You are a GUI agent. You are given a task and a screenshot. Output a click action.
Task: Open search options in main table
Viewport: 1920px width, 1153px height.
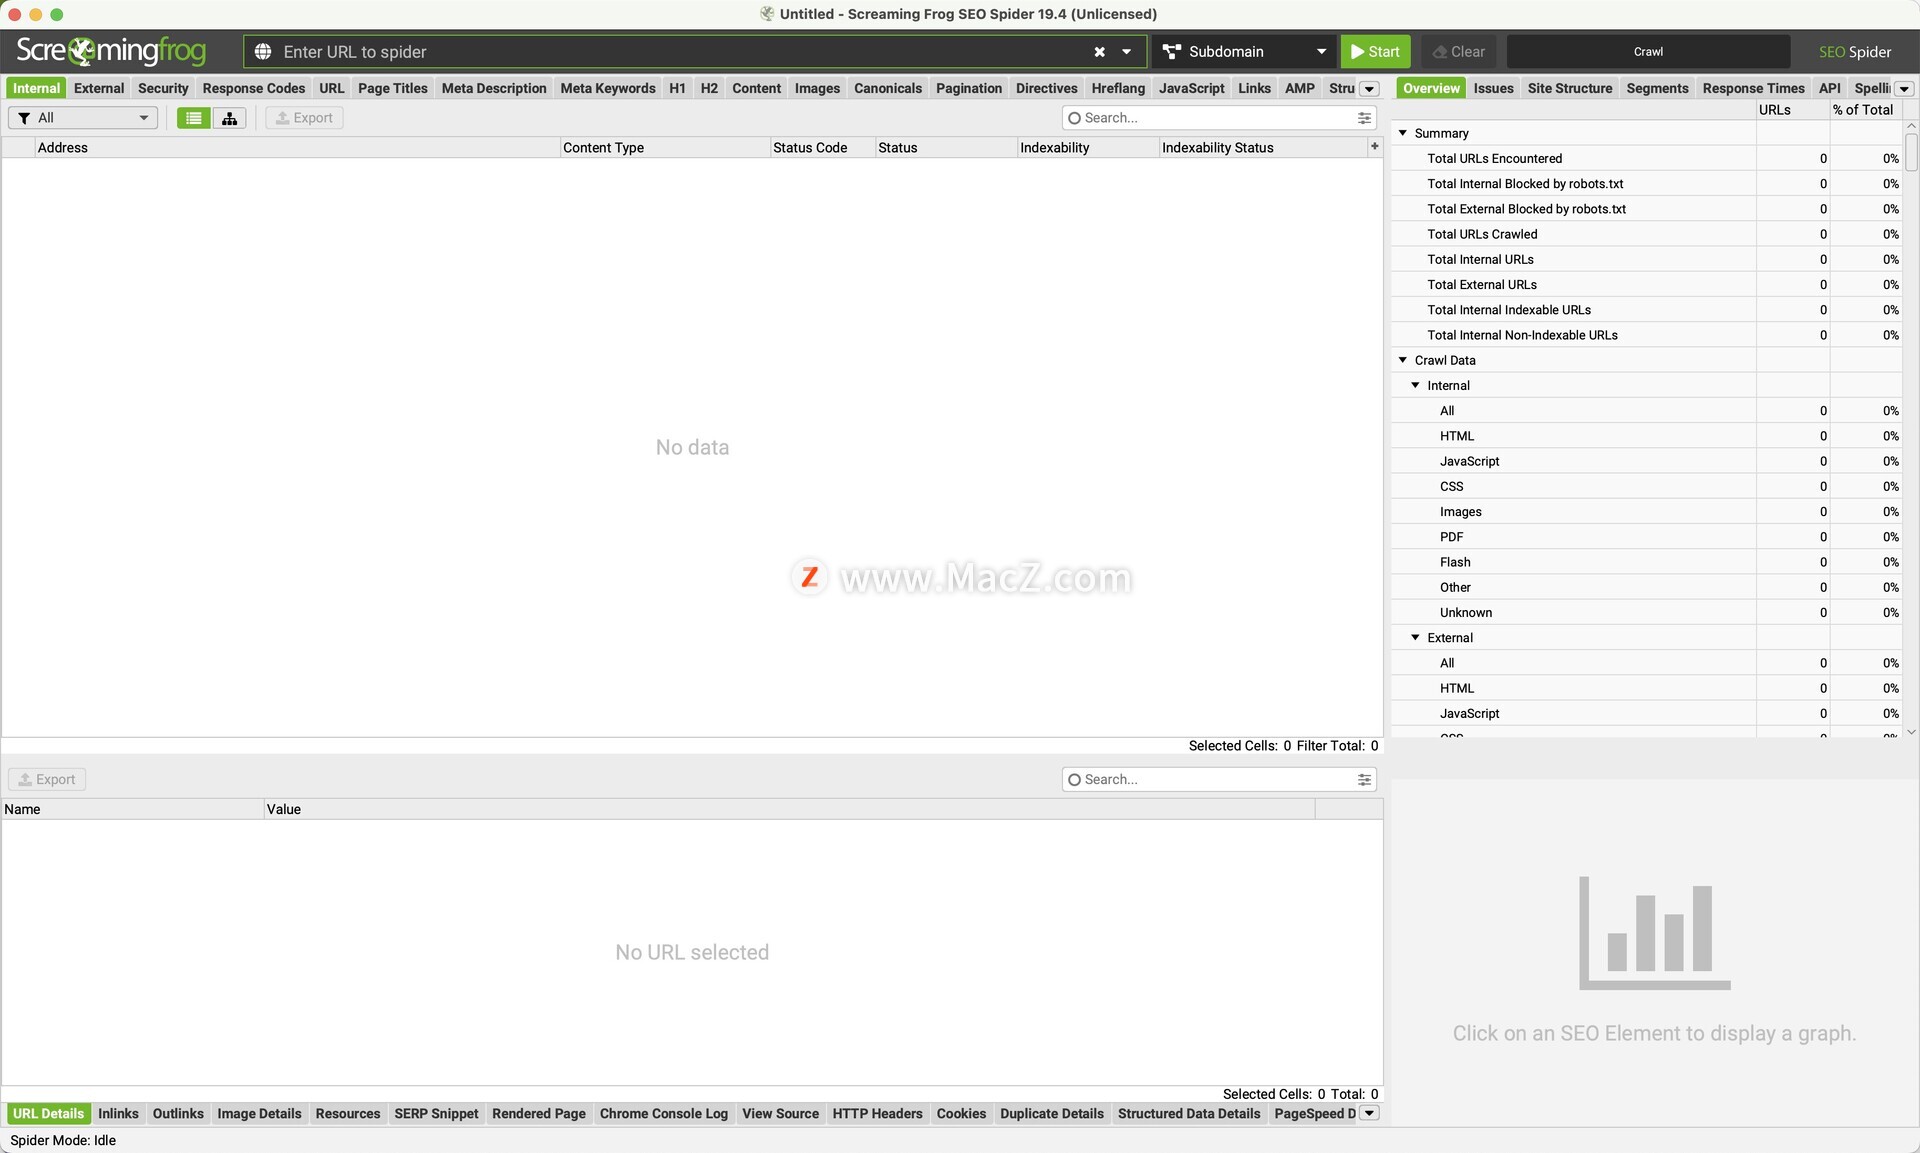pyautogui.click(x=1364, y=118)
